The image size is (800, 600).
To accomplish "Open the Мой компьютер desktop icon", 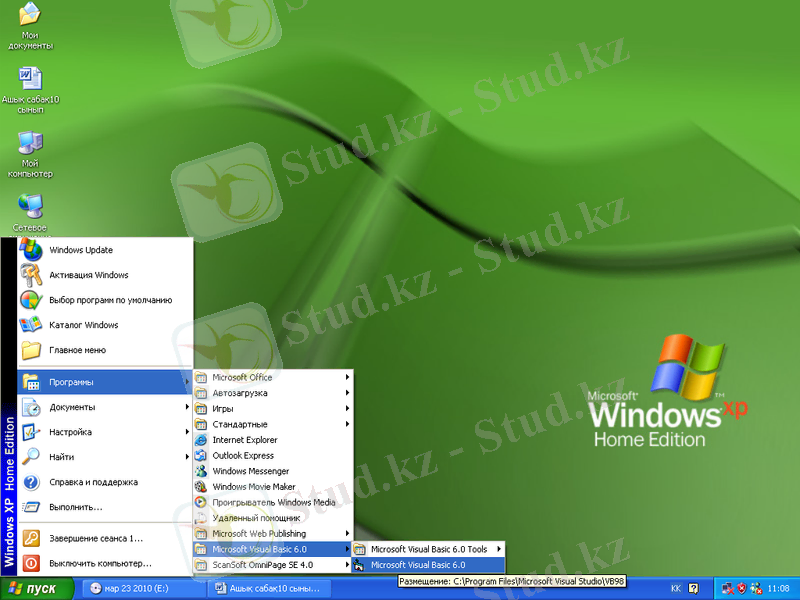I will [x=30, y=143].
